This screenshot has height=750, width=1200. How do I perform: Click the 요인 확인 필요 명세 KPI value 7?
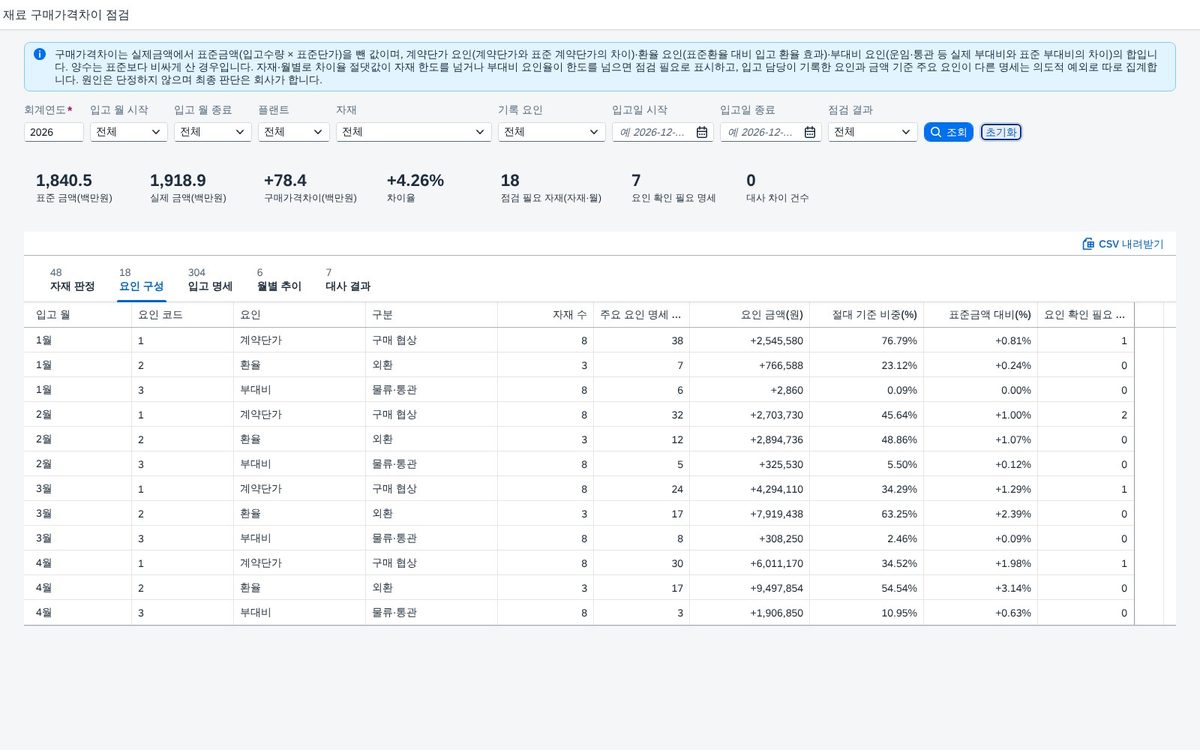(636, 180)
